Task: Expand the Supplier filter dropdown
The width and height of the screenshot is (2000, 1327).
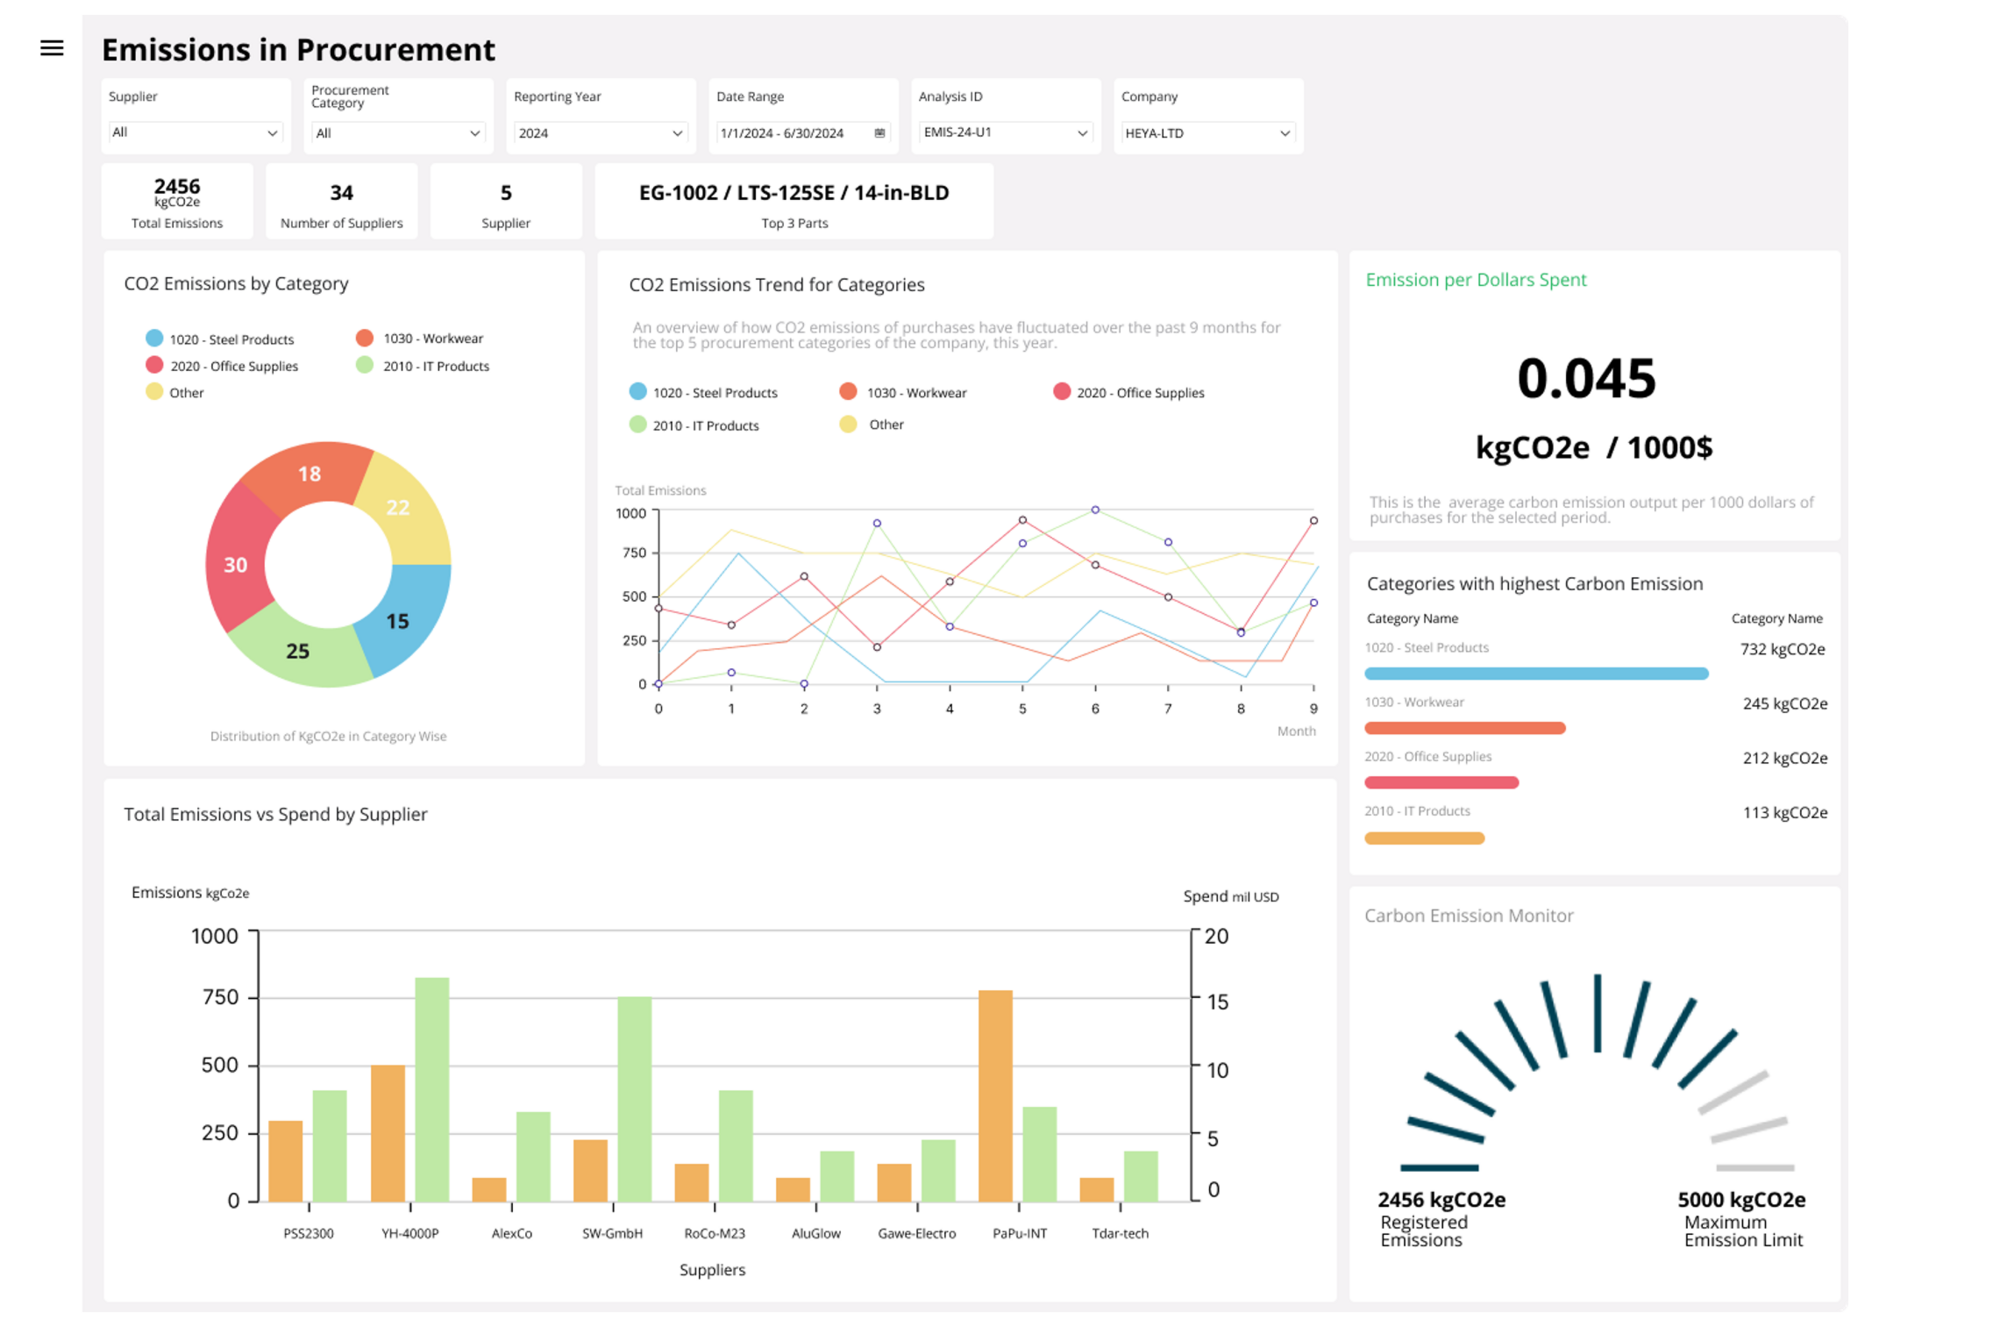Action: point(195,132)
